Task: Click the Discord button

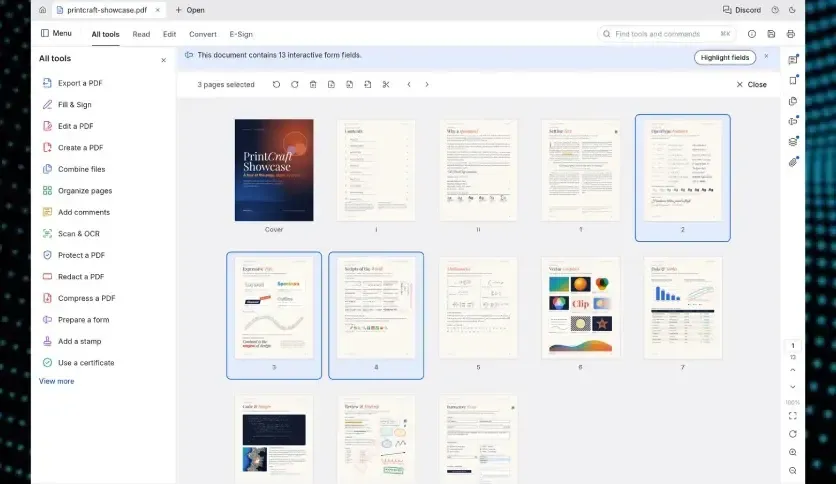Action: tap(742, 10)
